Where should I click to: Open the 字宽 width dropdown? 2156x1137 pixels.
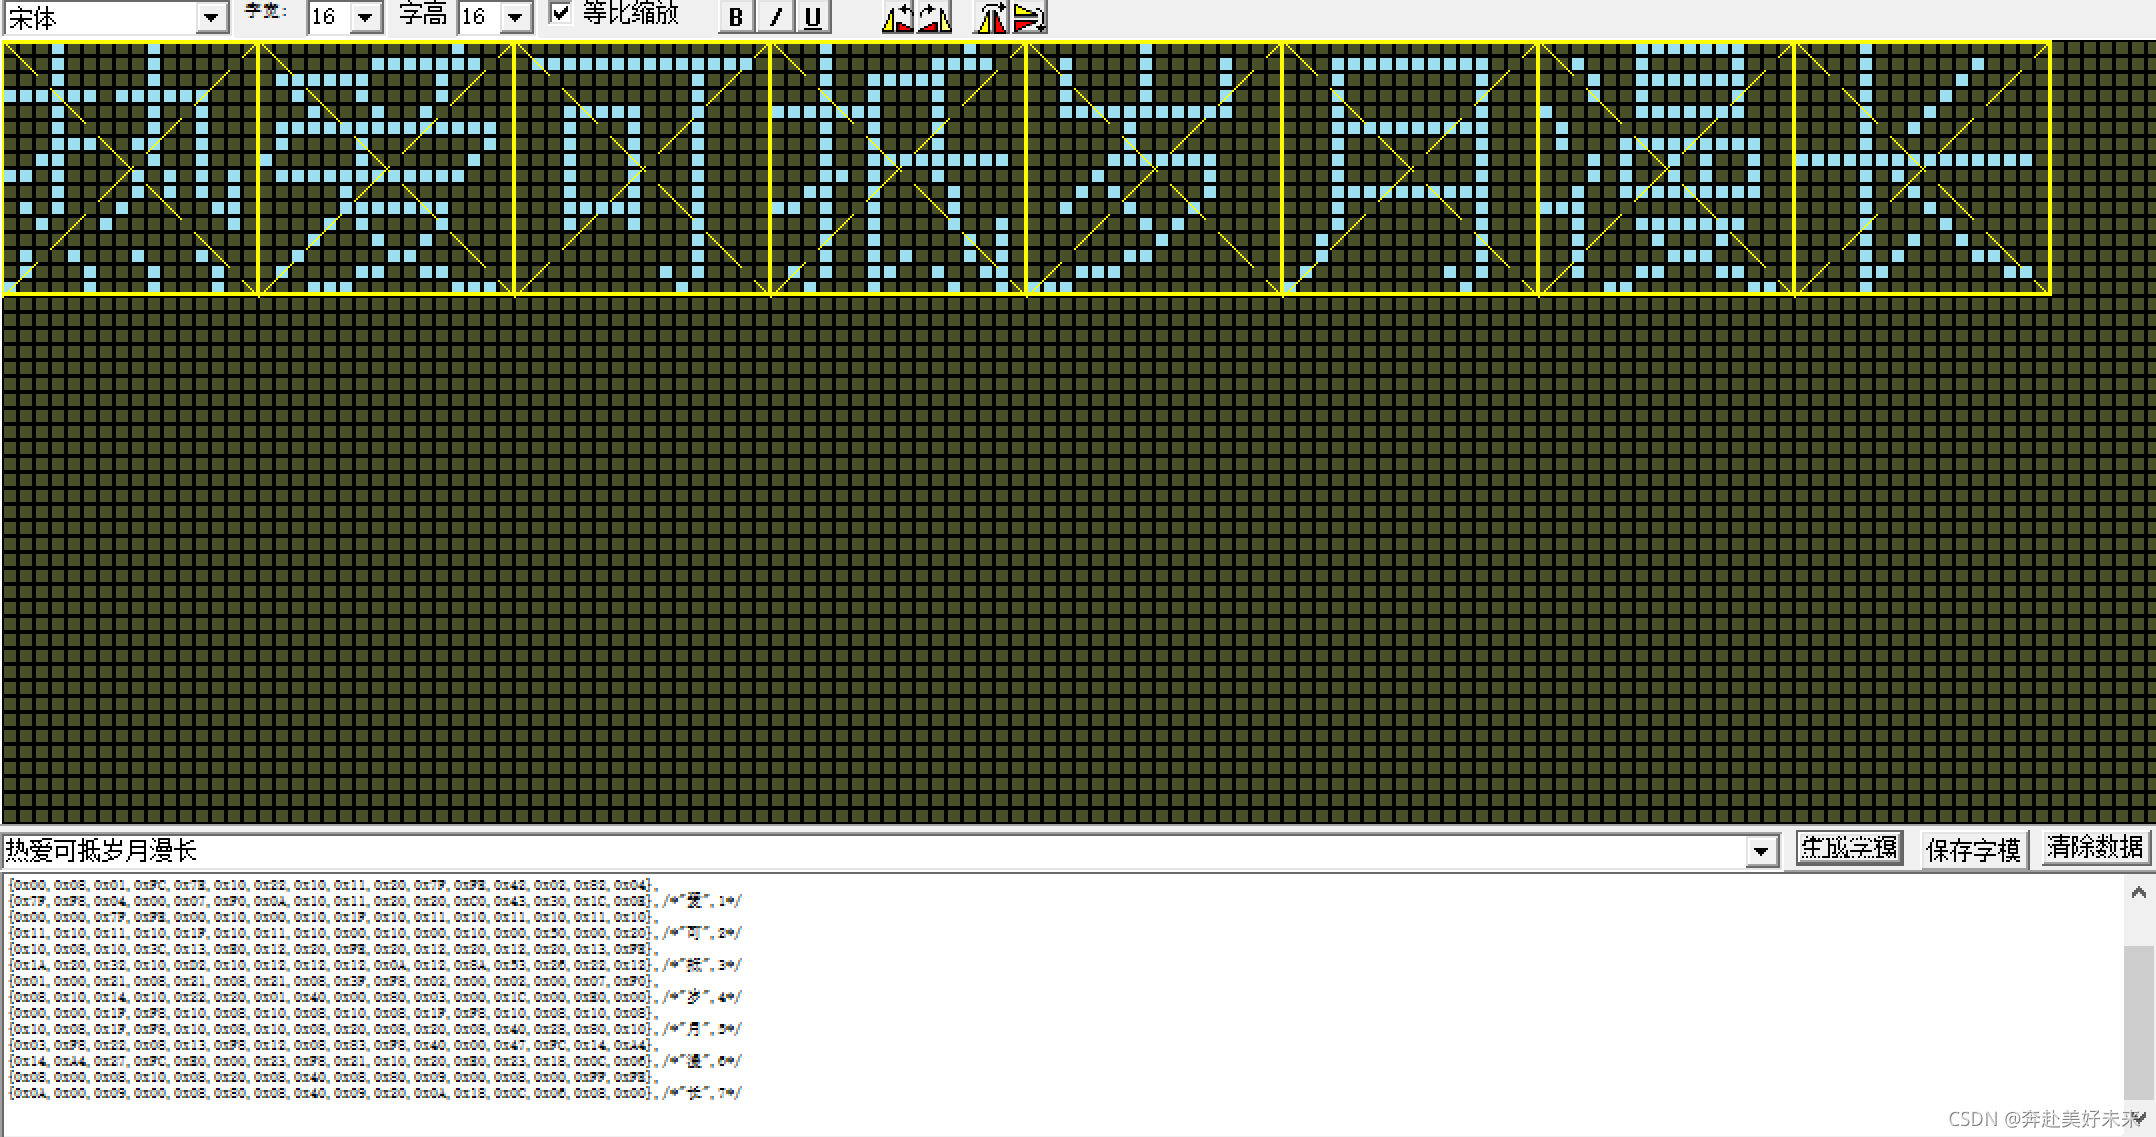pyautogui.click(x=366, y=17)
